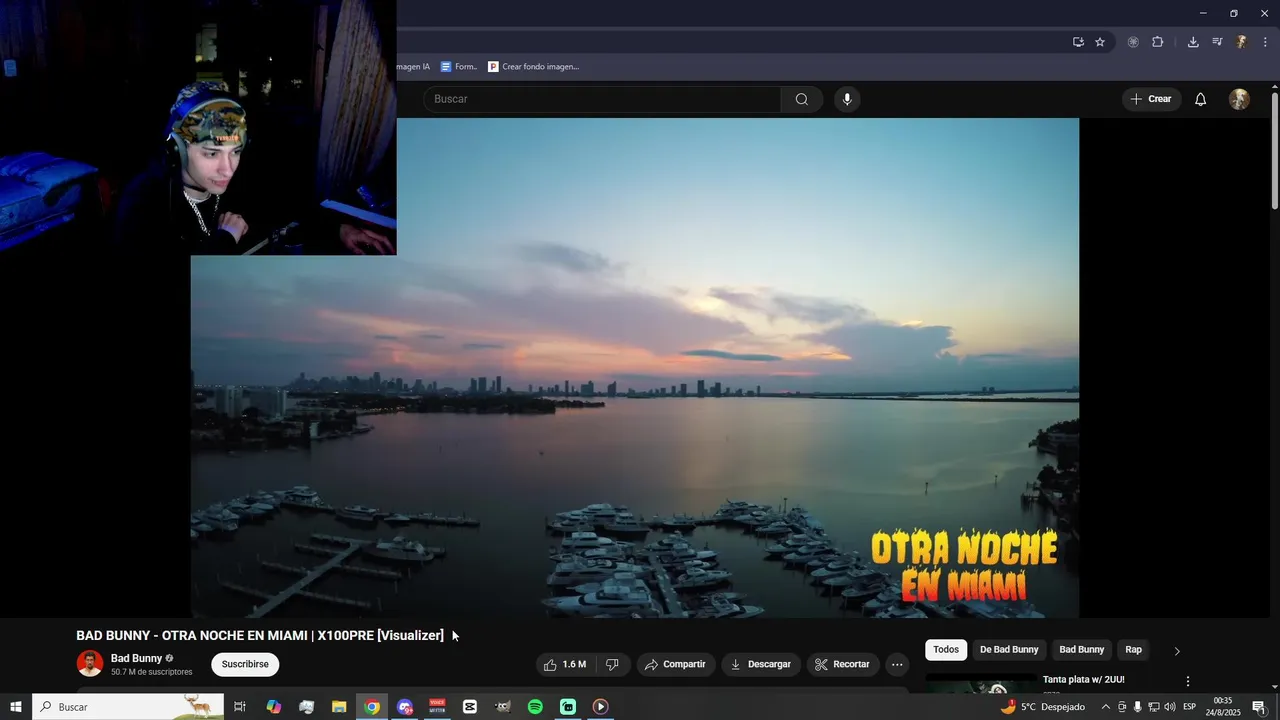Open Chrome three-dot menu

click(1265, 42)
